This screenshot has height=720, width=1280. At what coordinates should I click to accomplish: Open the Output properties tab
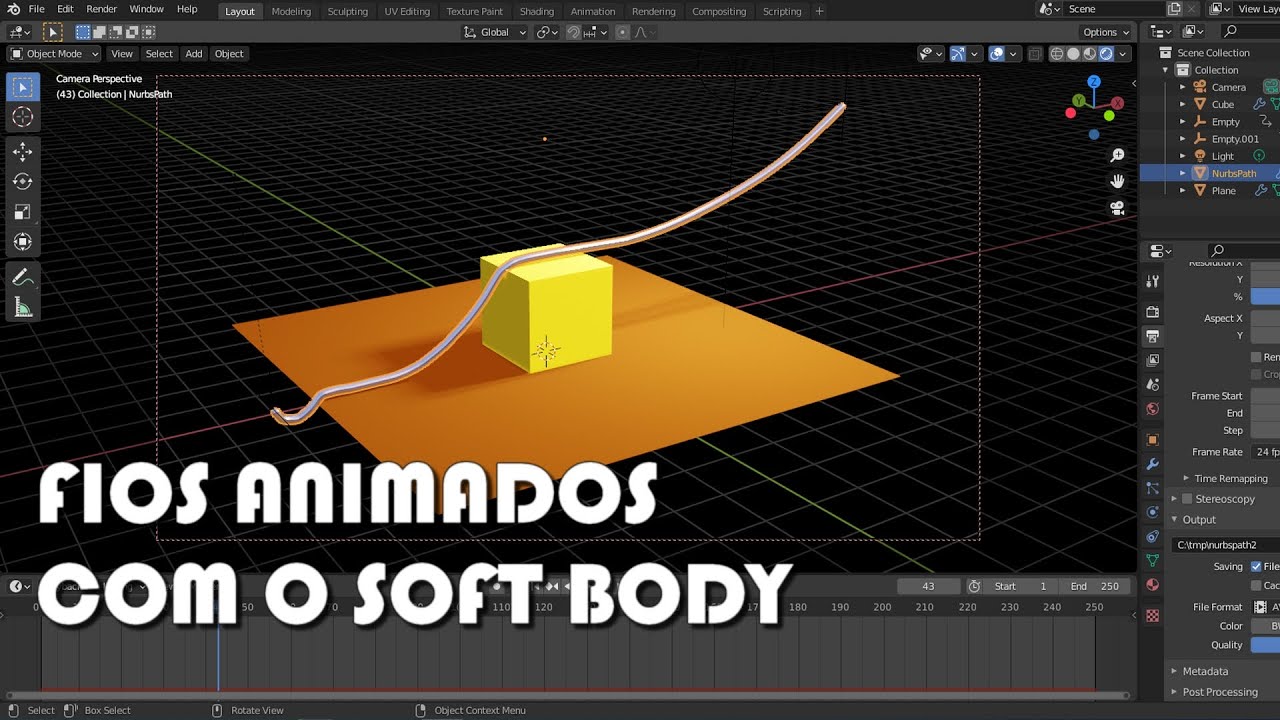pos(1153,336)
